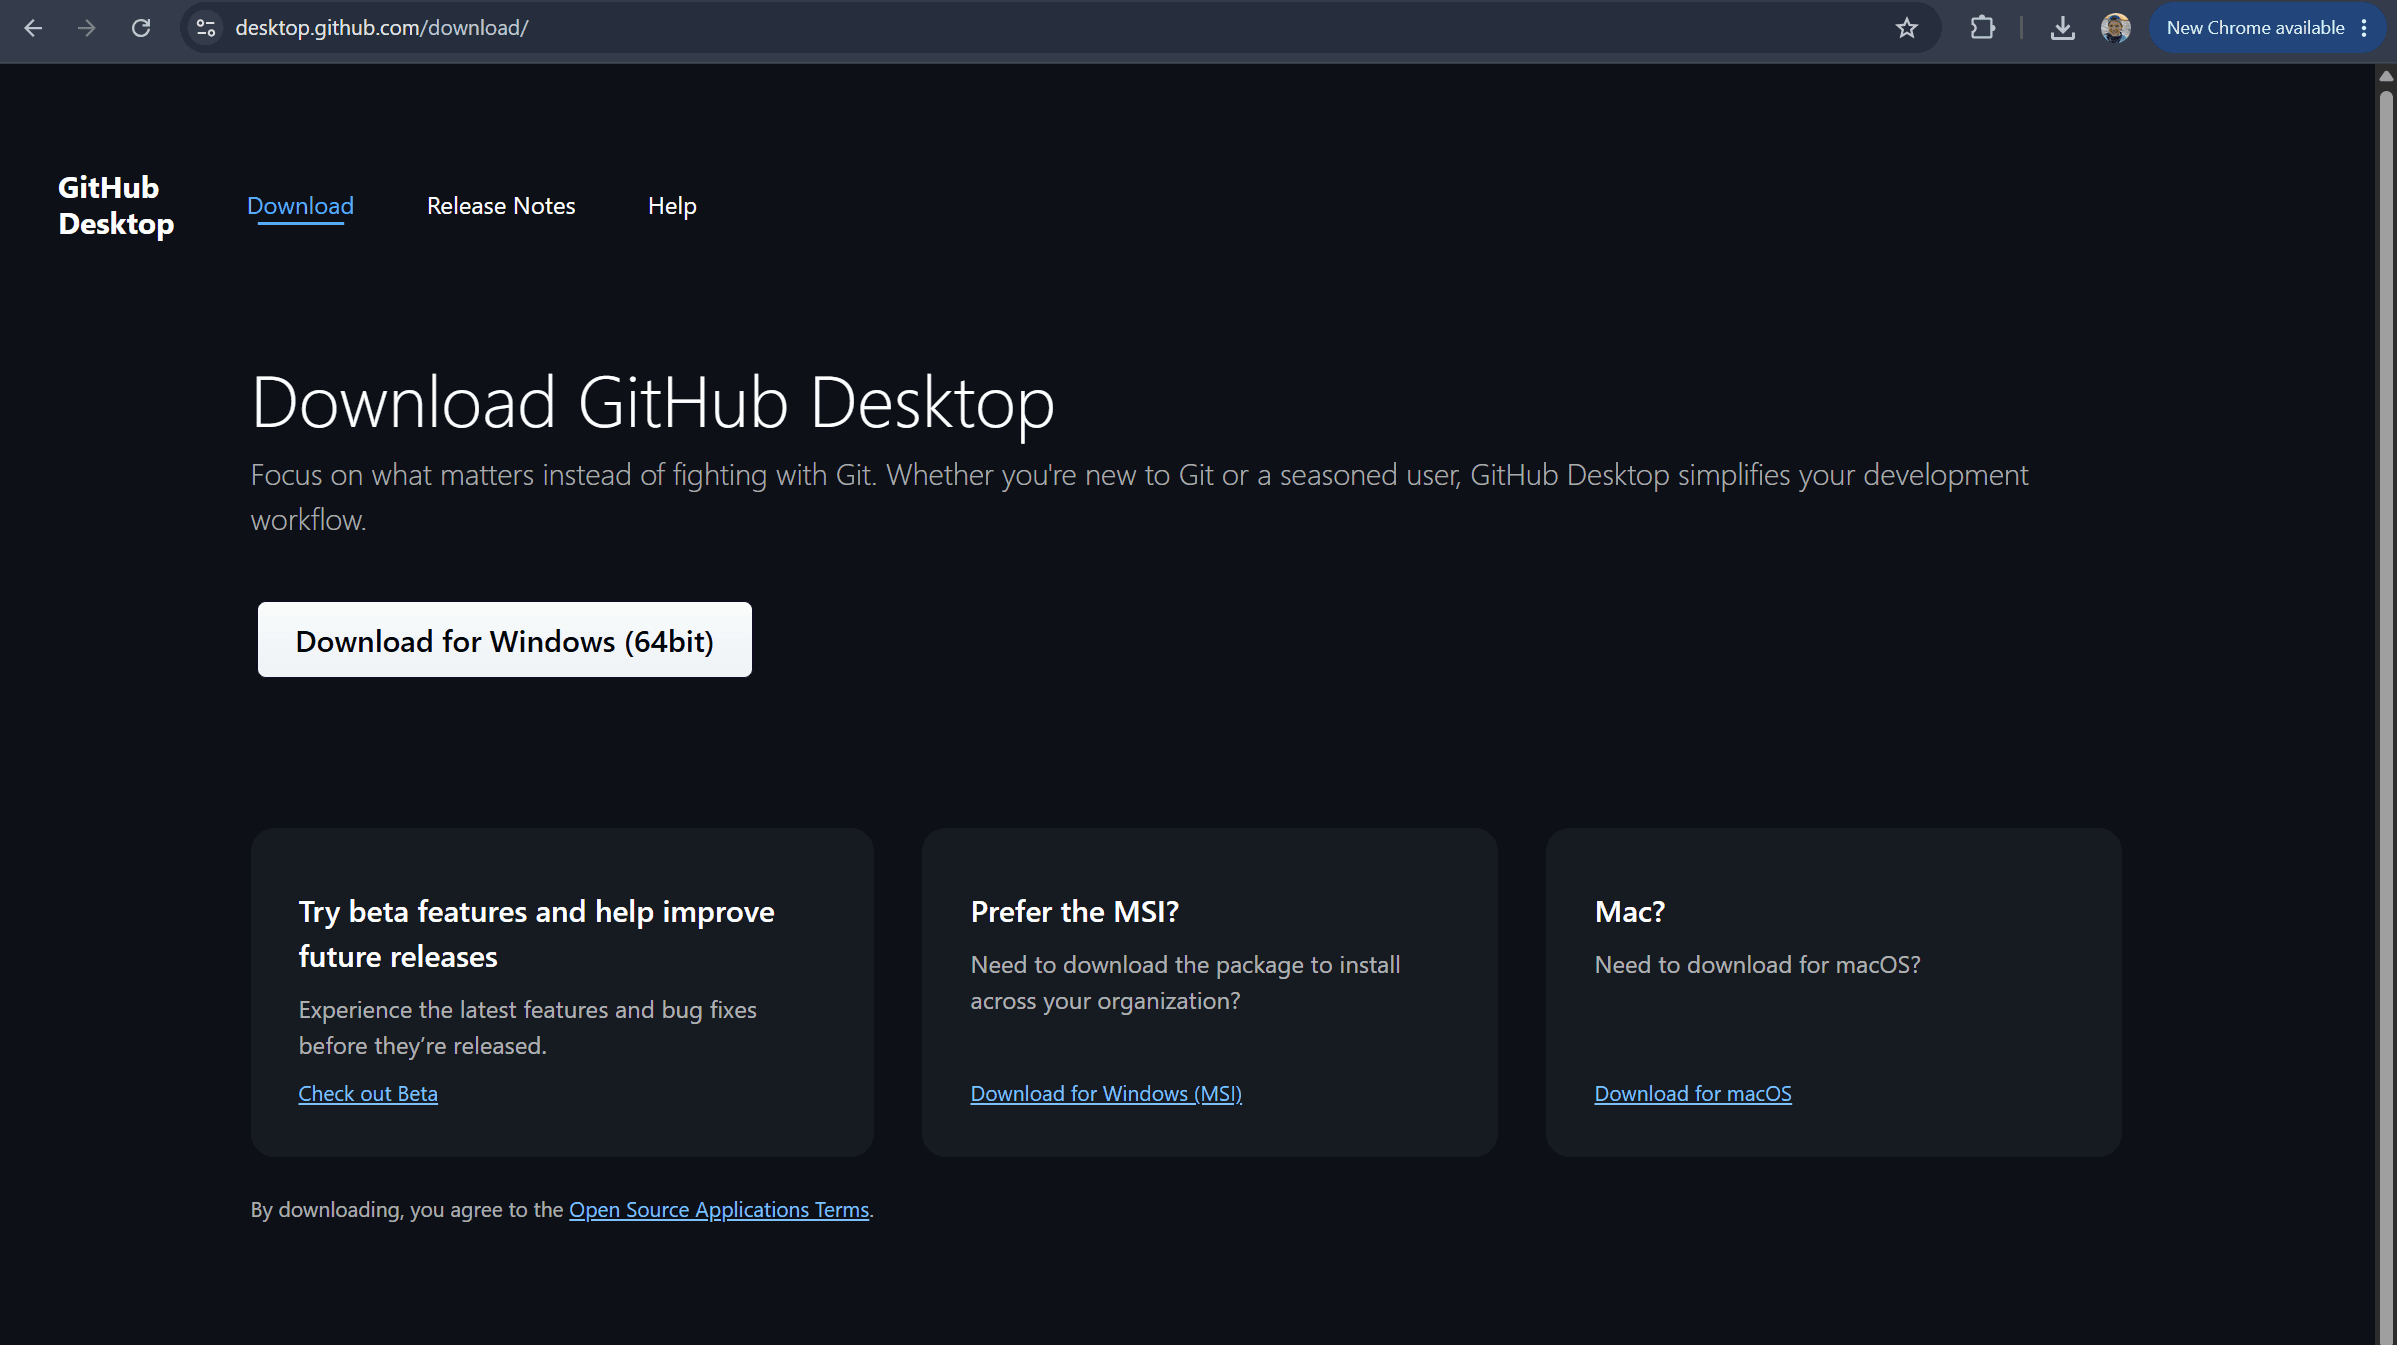Click 'Need to download the package' text
This screenshot has width=2397, height=1345.
coord(1185,982)
